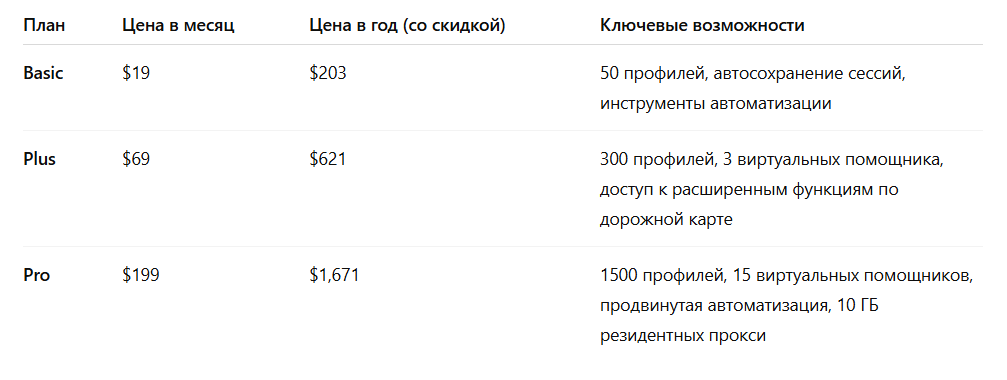Click the $19 monthly price
1007x380 pixels.
[x=136, y=73]
